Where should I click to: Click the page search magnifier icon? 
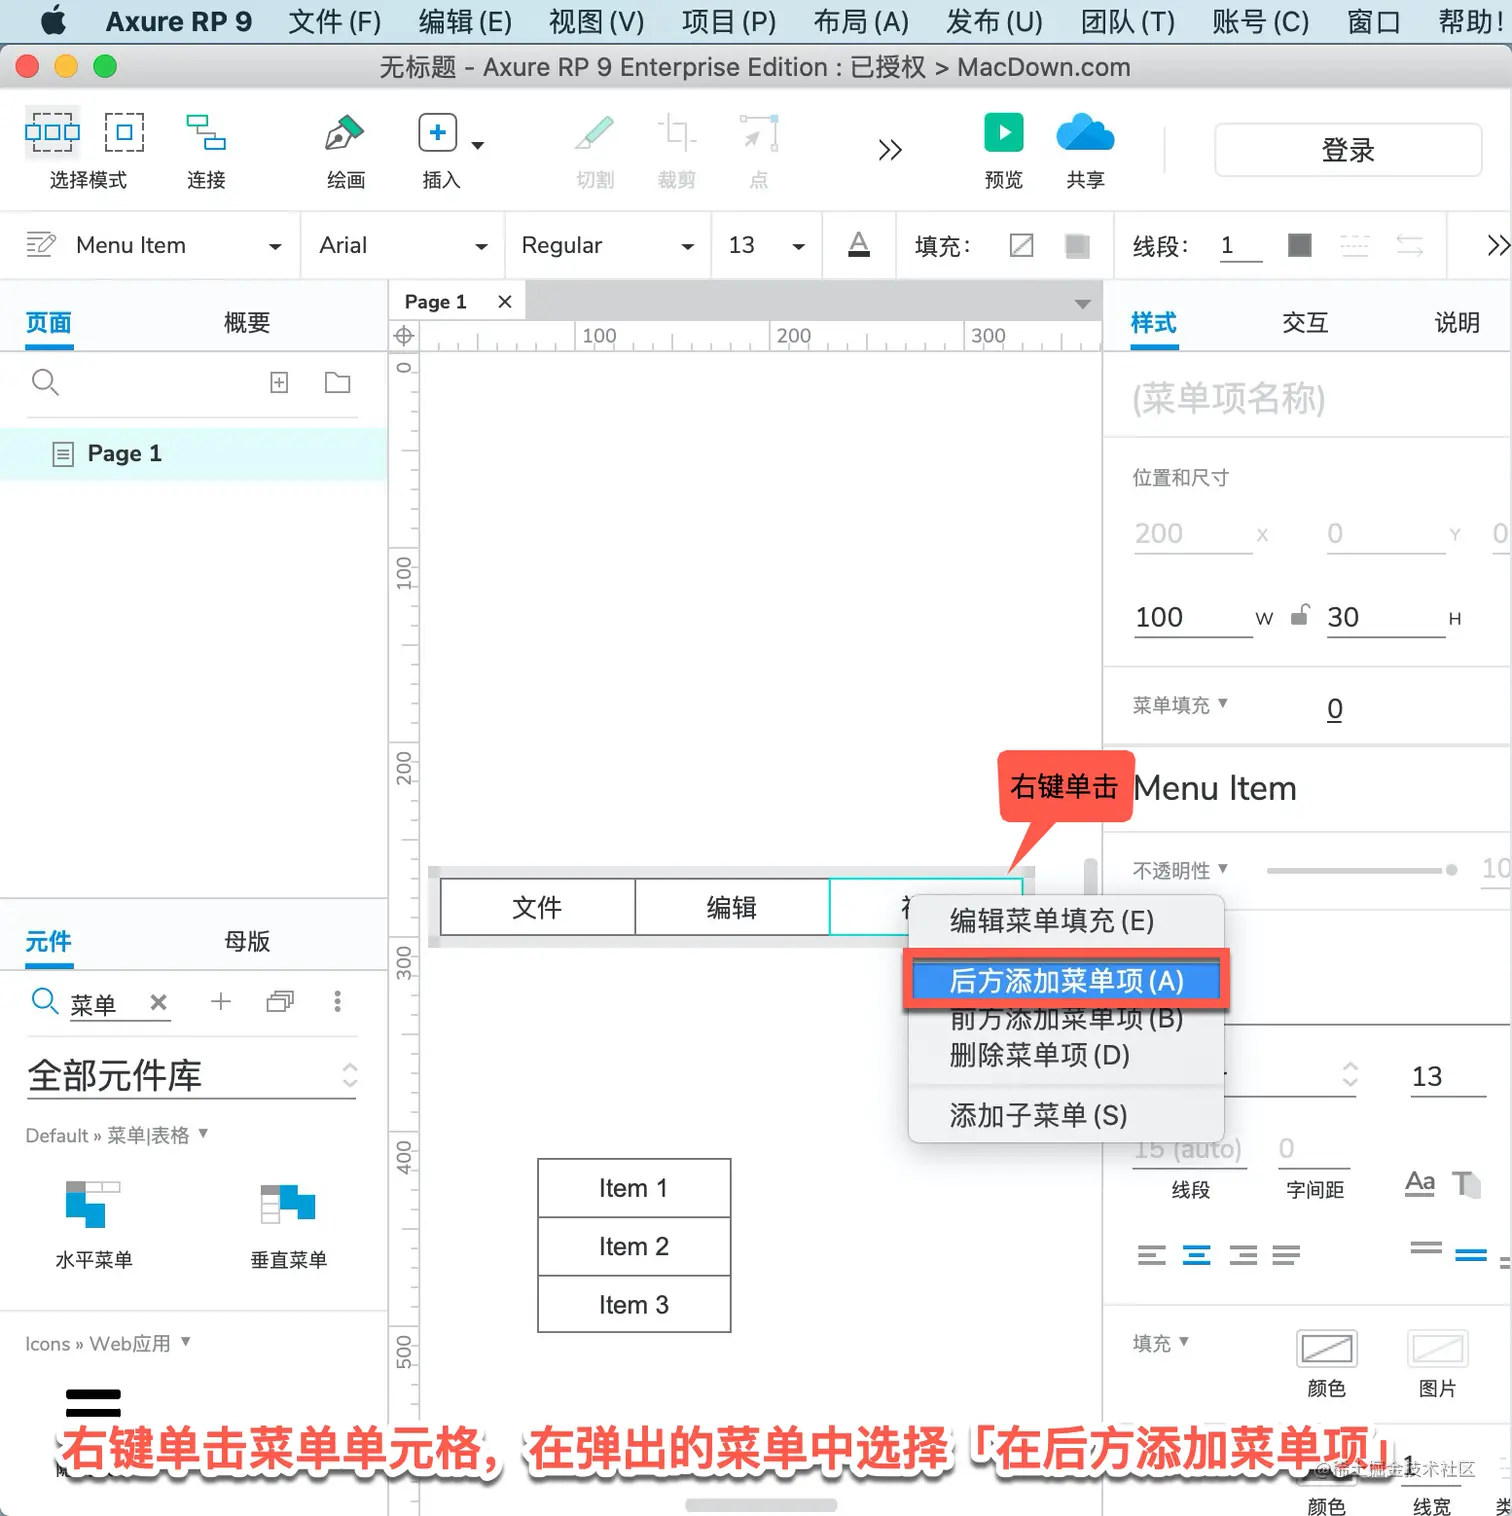pyautogui.click(x=45, y=382)
